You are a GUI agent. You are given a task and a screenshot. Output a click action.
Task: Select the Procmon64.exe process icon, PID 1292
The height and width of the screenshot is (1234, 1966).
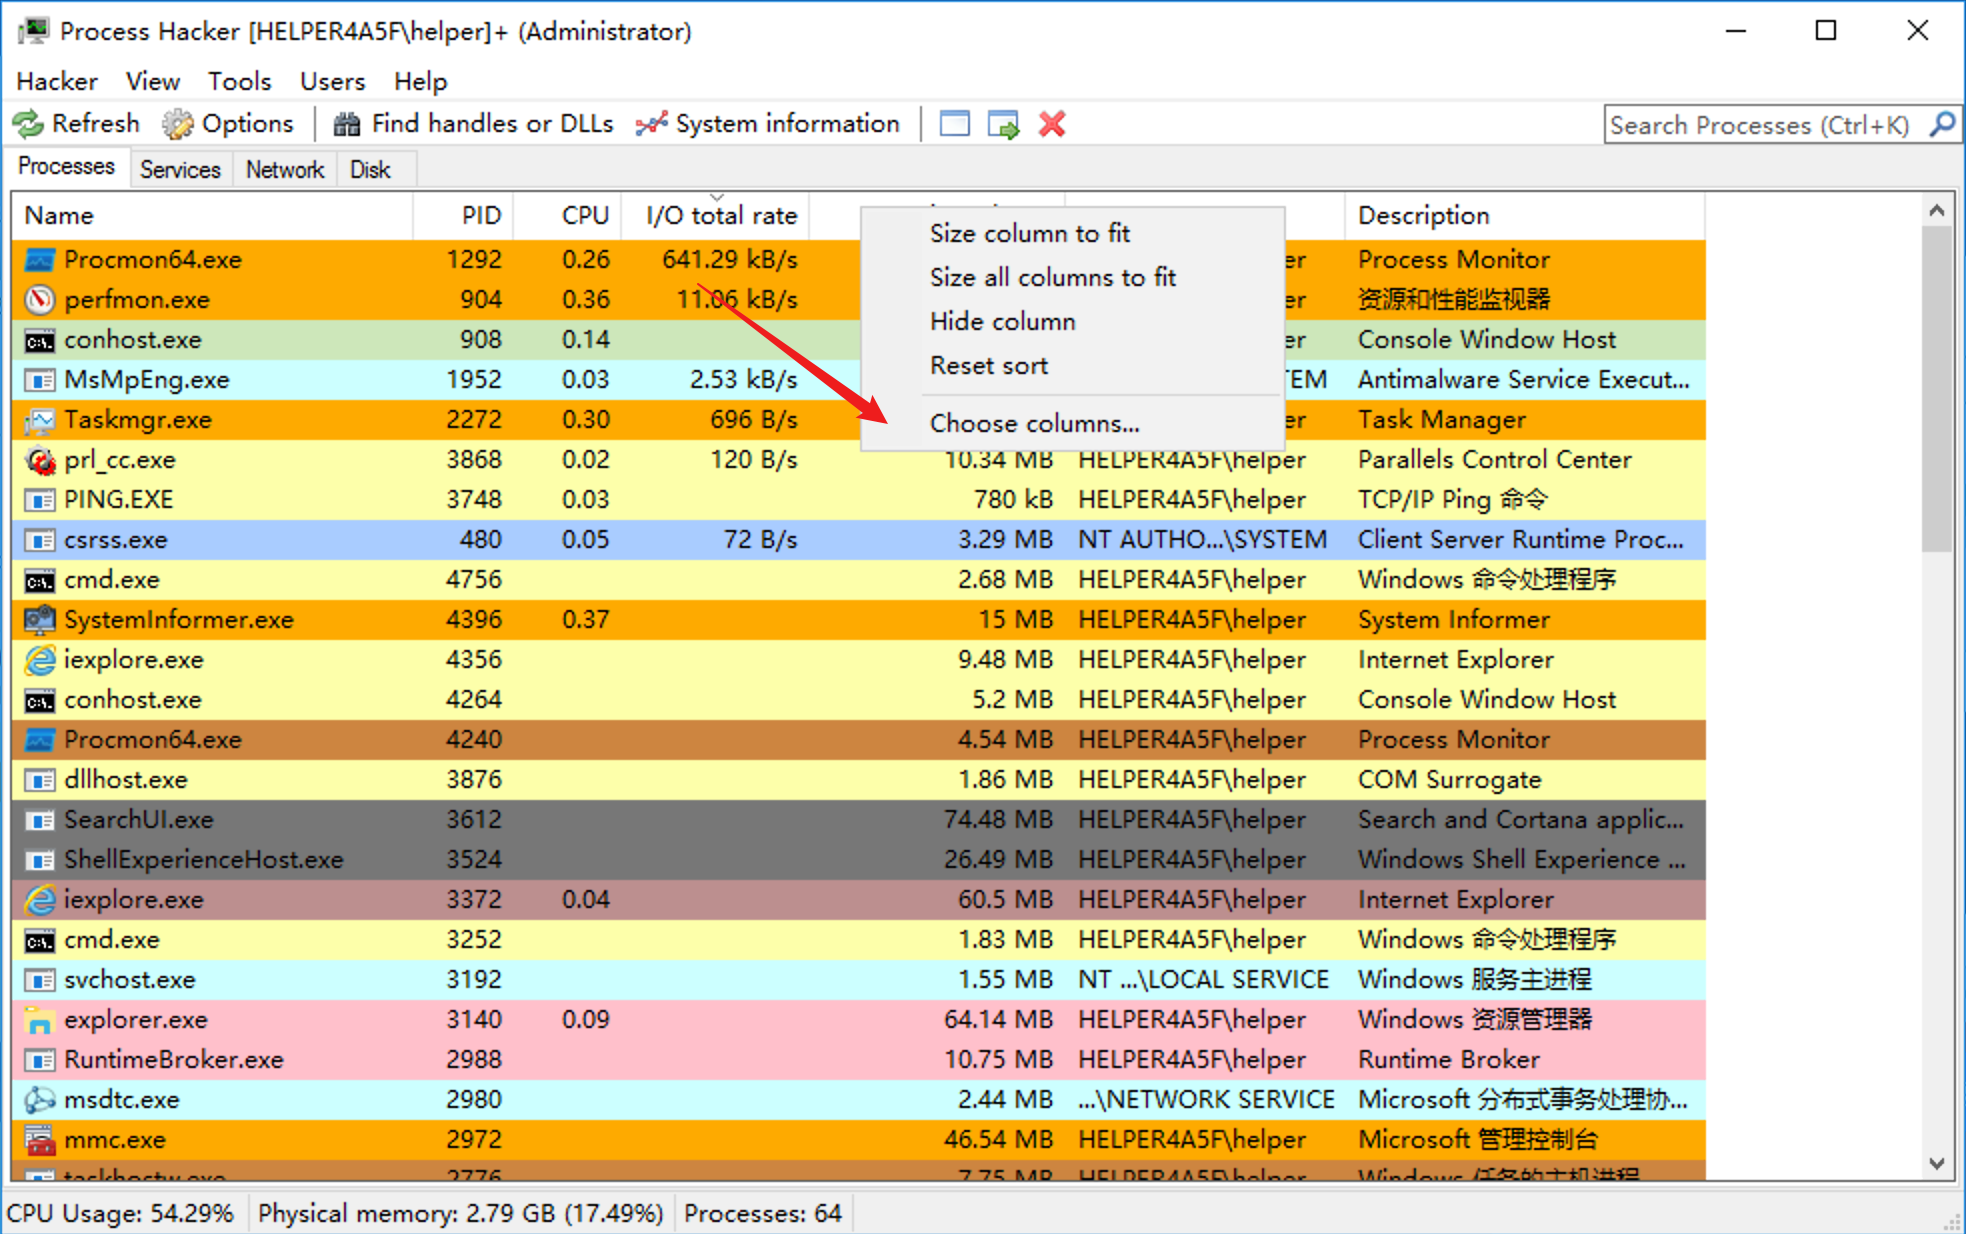tap(39, 260)
